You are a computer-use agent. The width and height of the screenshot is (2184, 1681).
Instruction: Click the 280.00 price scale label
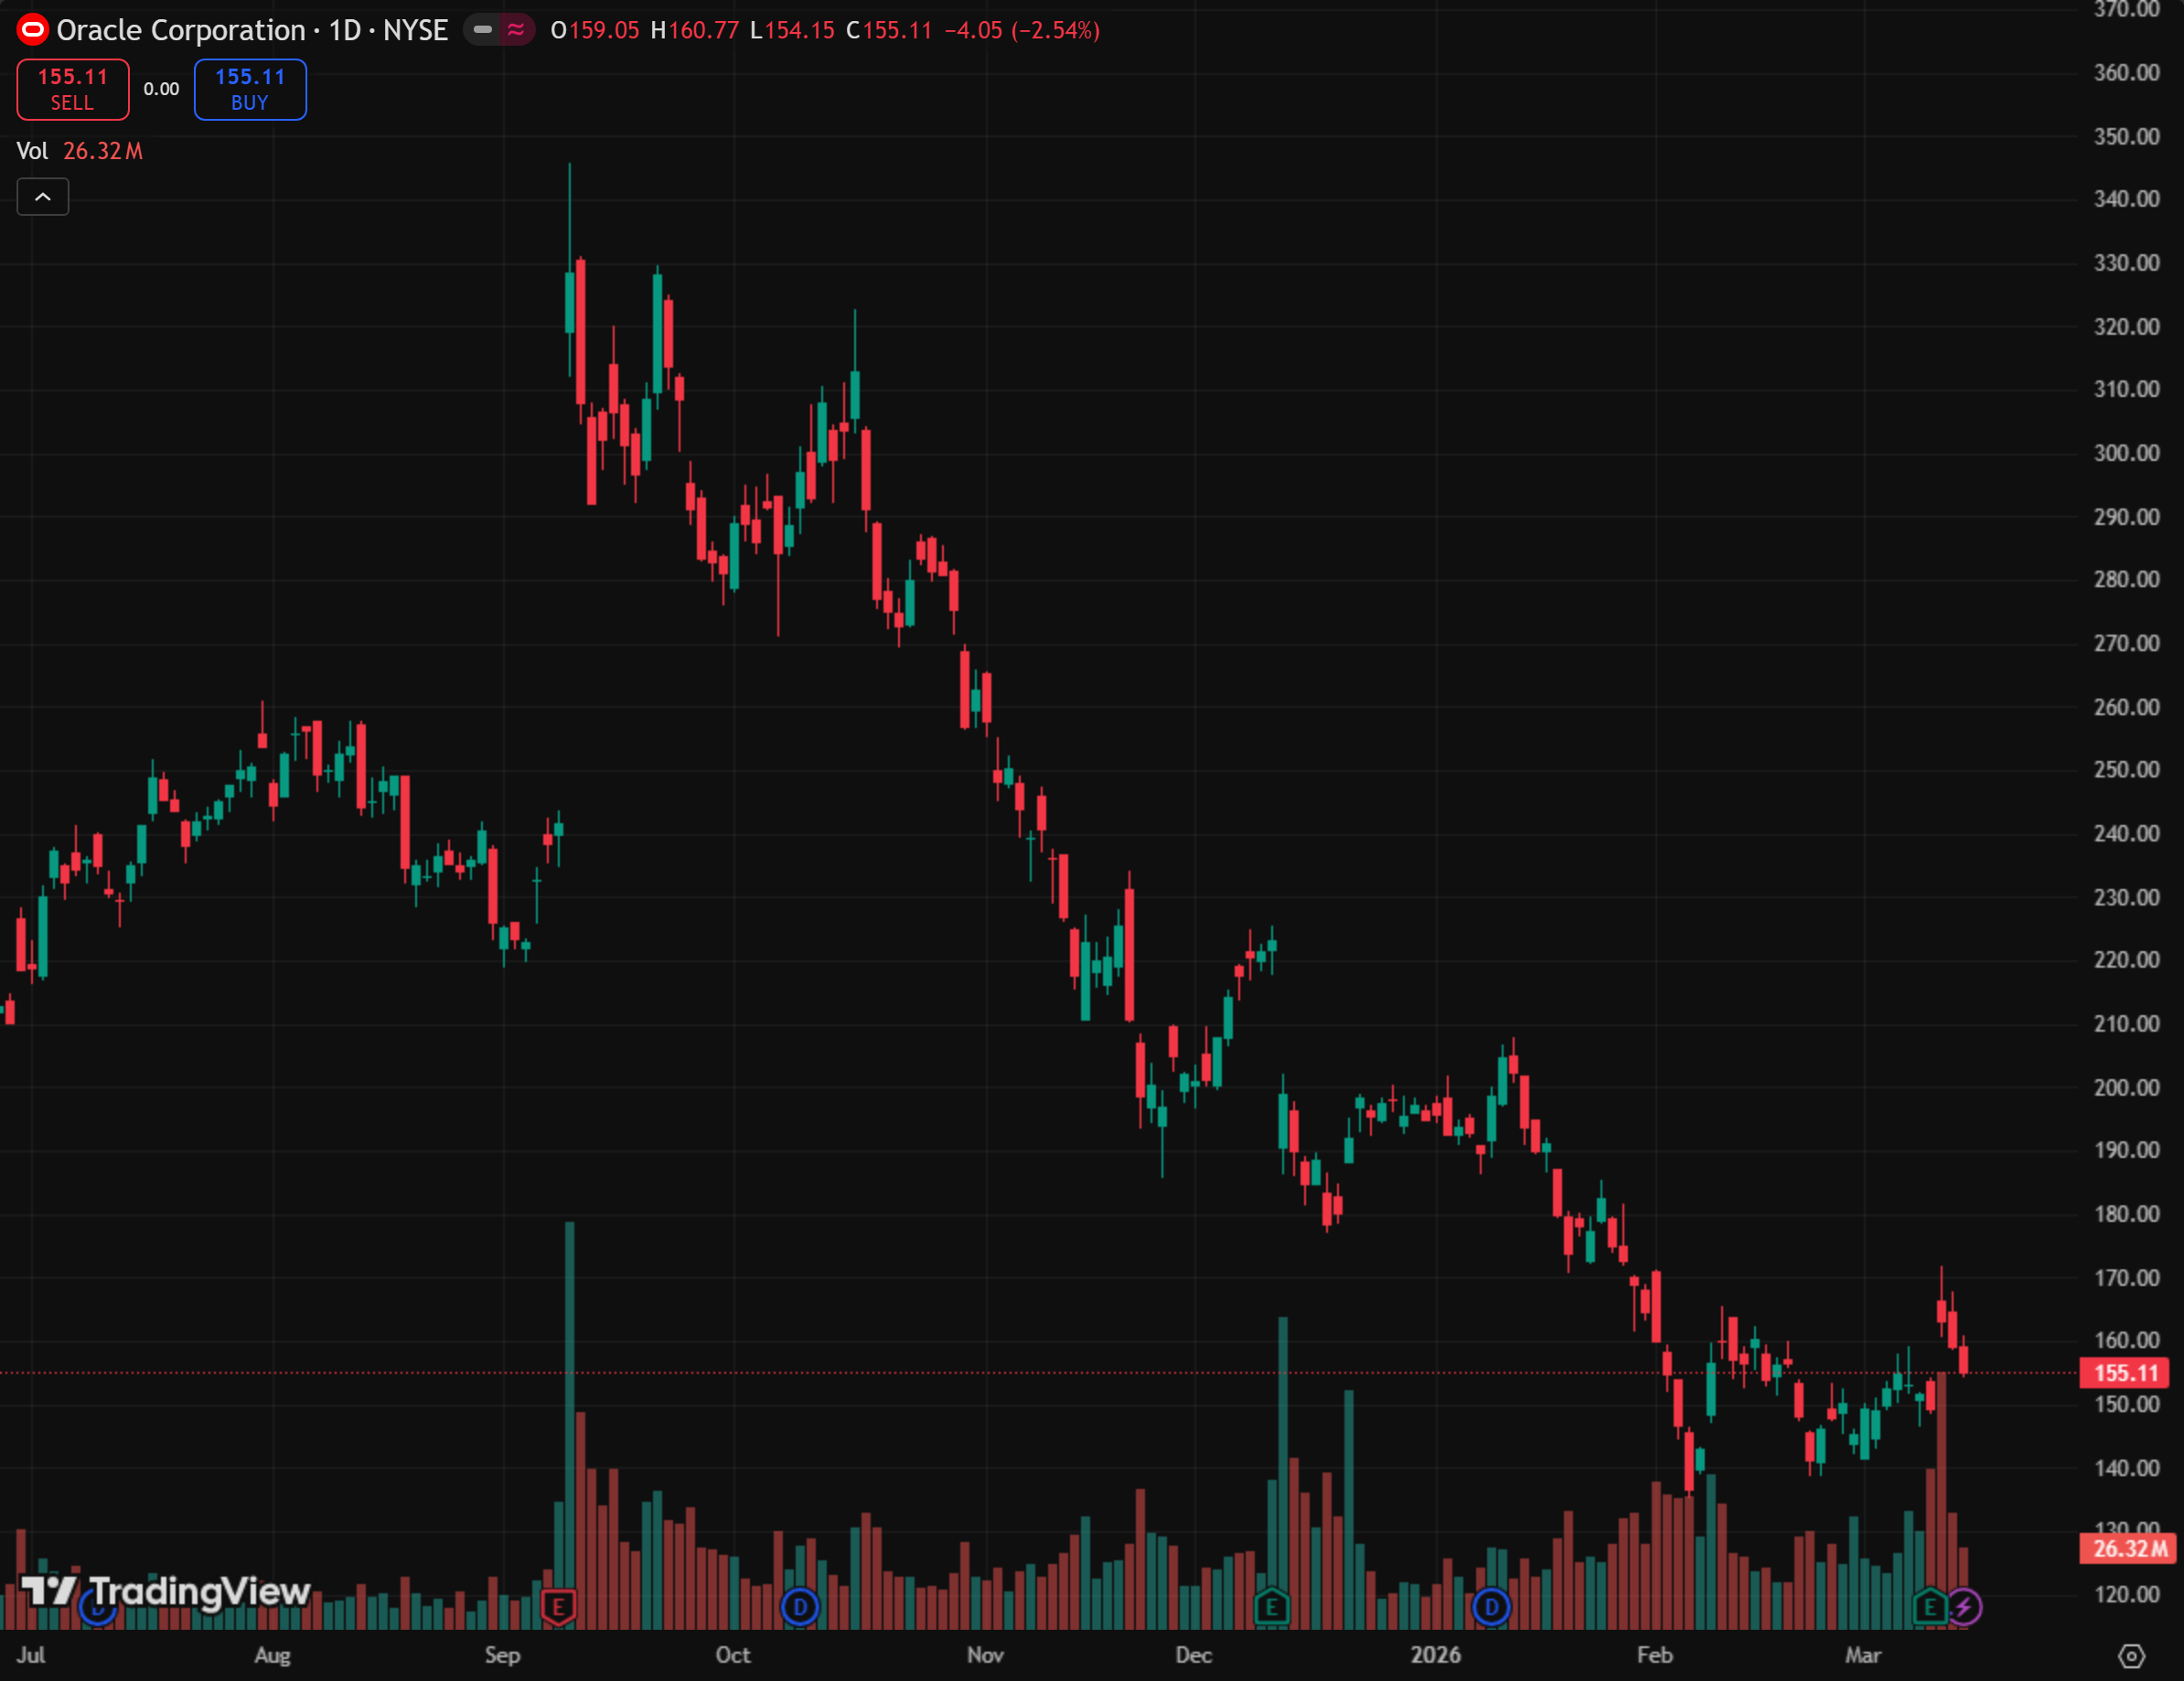(2127, 579)
